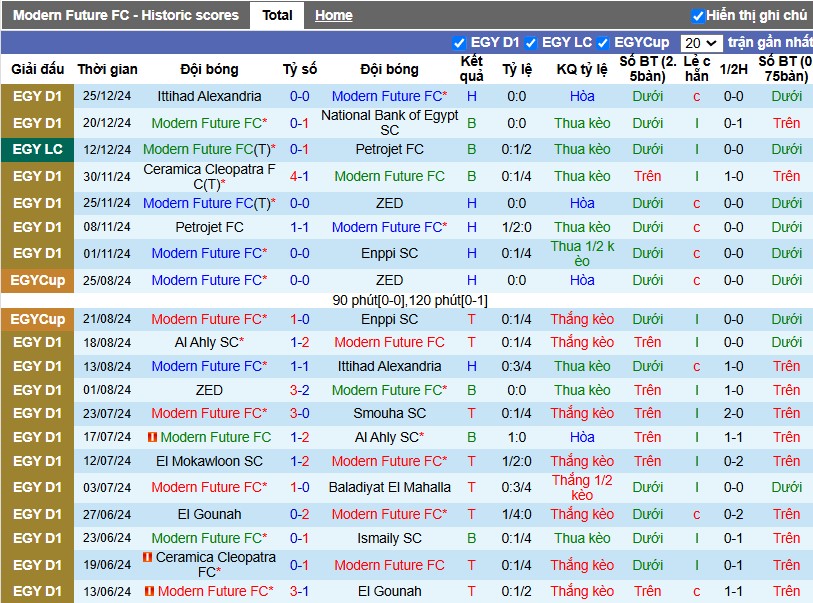Click Trên over/under on 30/11/24 row

(648, 176)
